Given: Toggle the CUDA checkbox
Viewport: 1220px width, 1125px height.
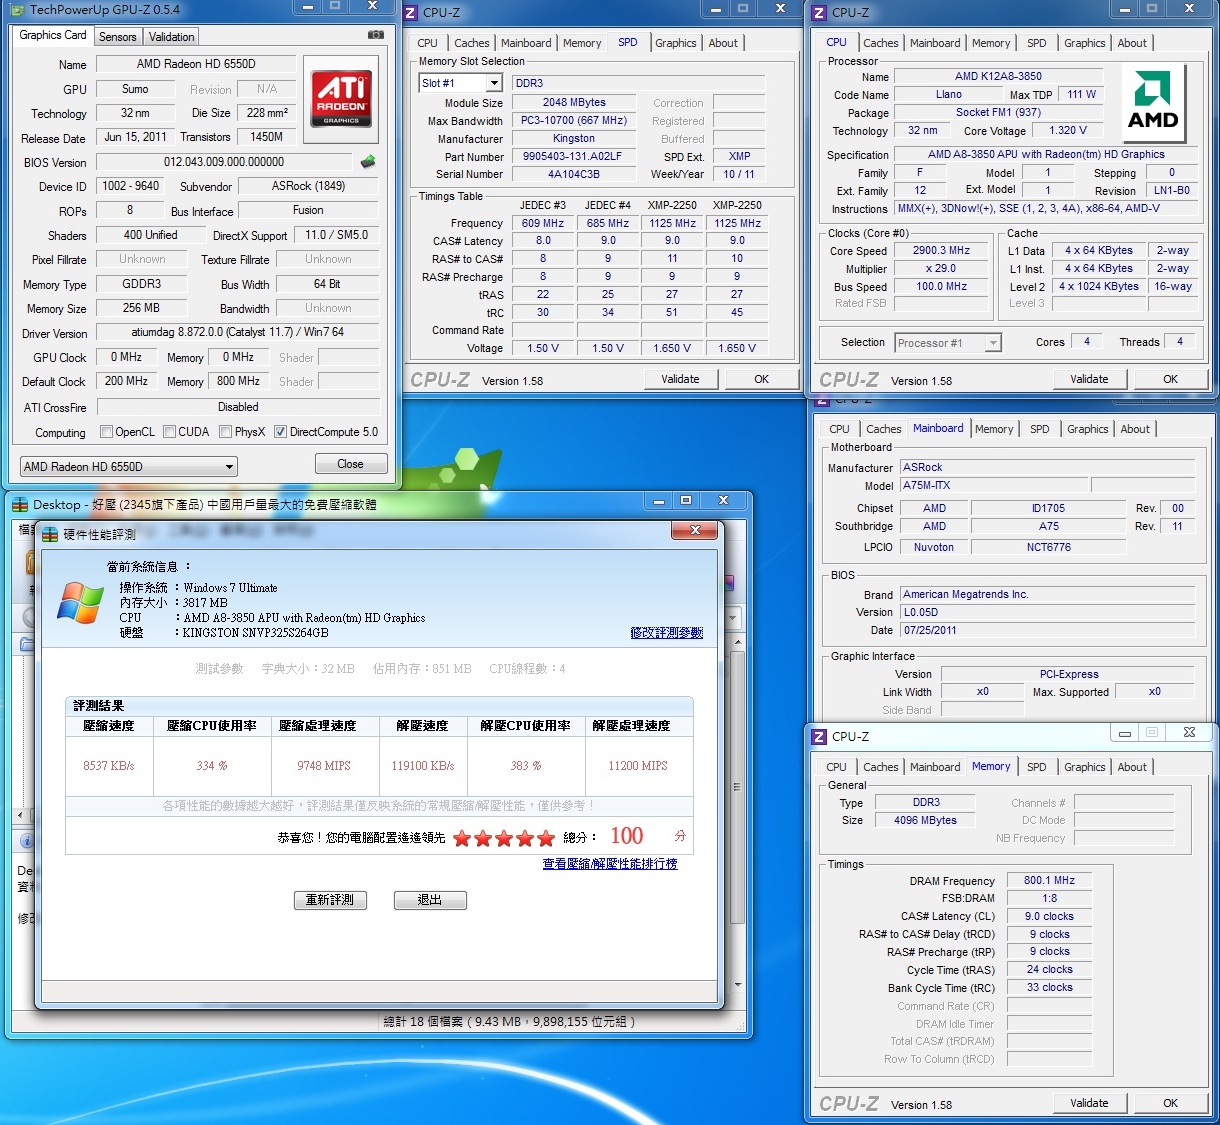Looking at the screenshot, I should [x=170, y=432].
